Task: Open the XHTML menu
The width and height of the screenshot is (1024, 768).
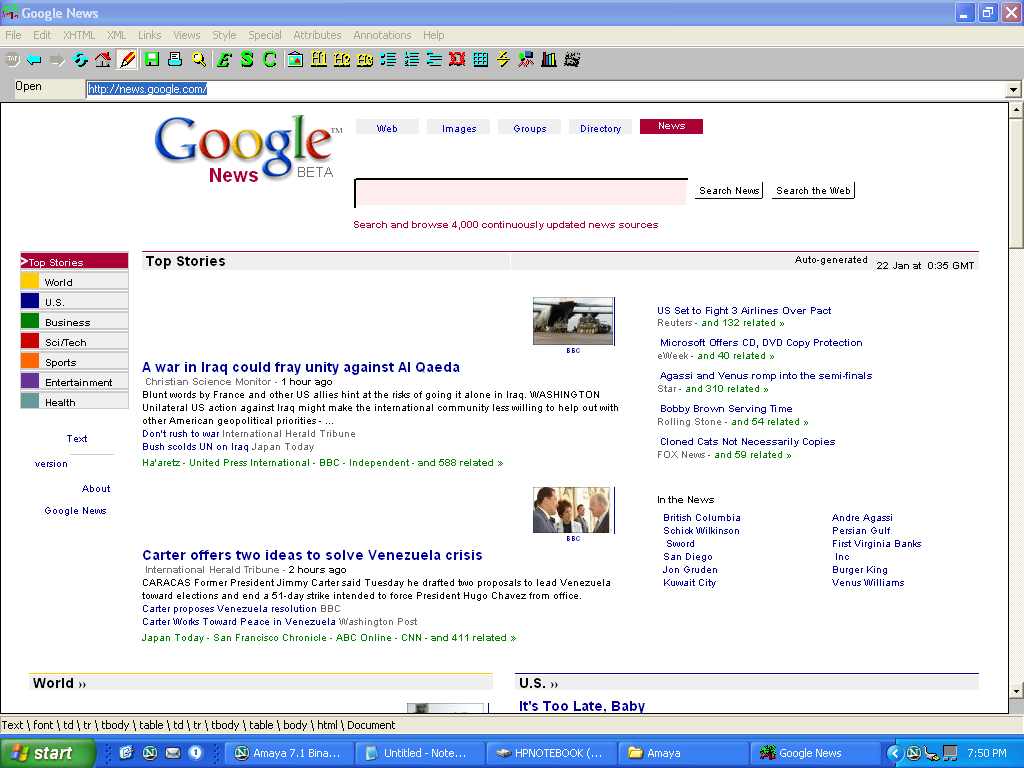Action: (x=79, y=35)
